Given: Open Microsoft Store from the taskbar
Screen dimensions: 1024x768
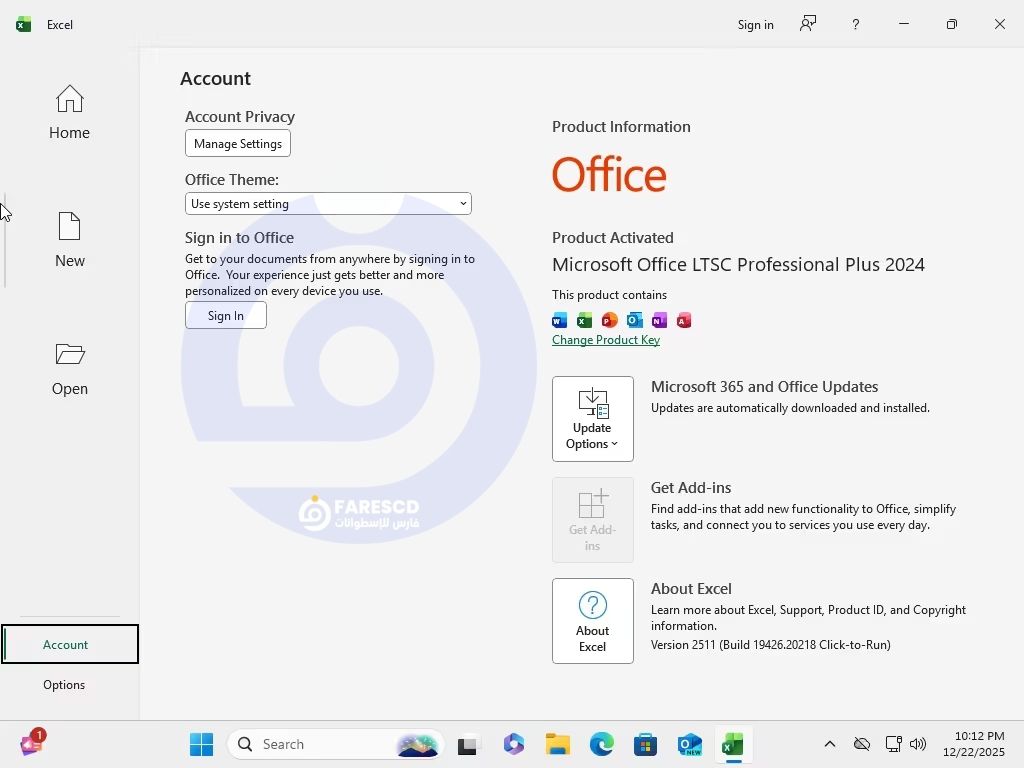Looking at the screenshot, I should coord(645,744).
